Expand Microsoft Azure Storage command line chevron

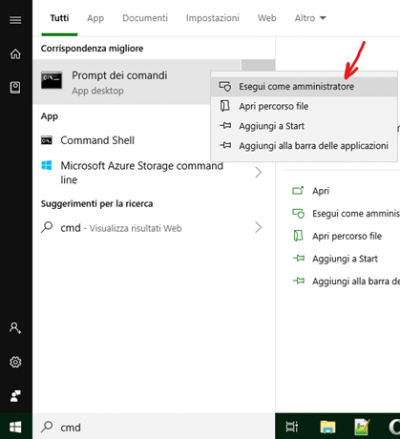[x=258, y=172]
